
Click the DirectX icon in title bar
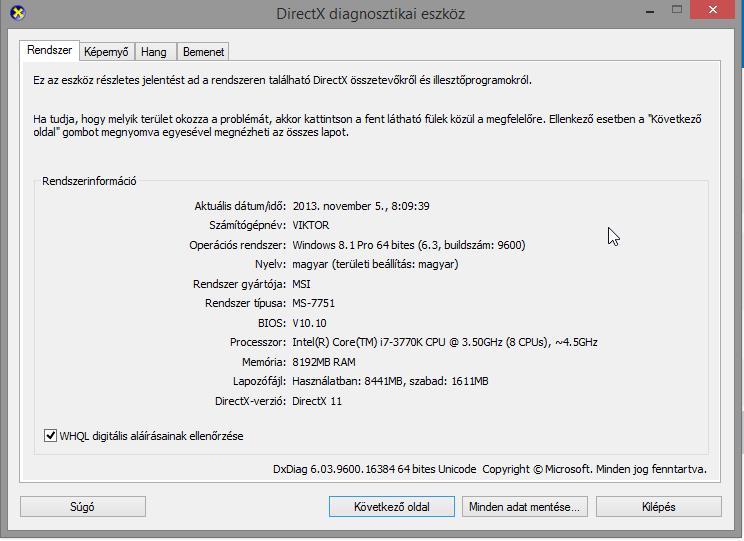point(18,13)
